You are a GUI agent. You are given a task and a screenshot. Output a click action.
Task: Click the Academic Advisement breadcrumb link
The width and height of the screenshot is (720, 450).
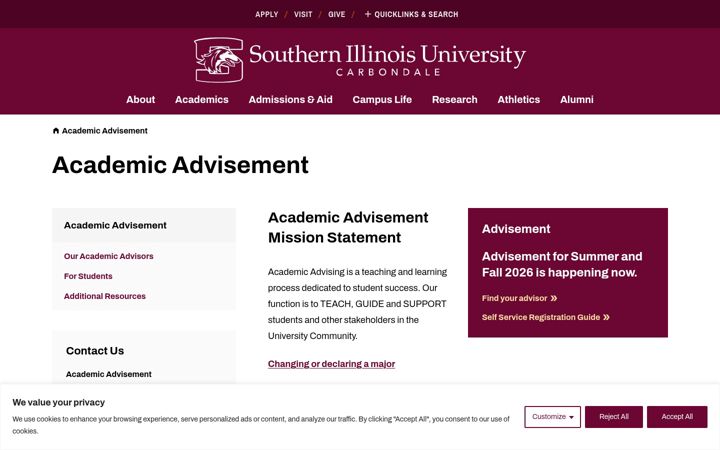105,131
